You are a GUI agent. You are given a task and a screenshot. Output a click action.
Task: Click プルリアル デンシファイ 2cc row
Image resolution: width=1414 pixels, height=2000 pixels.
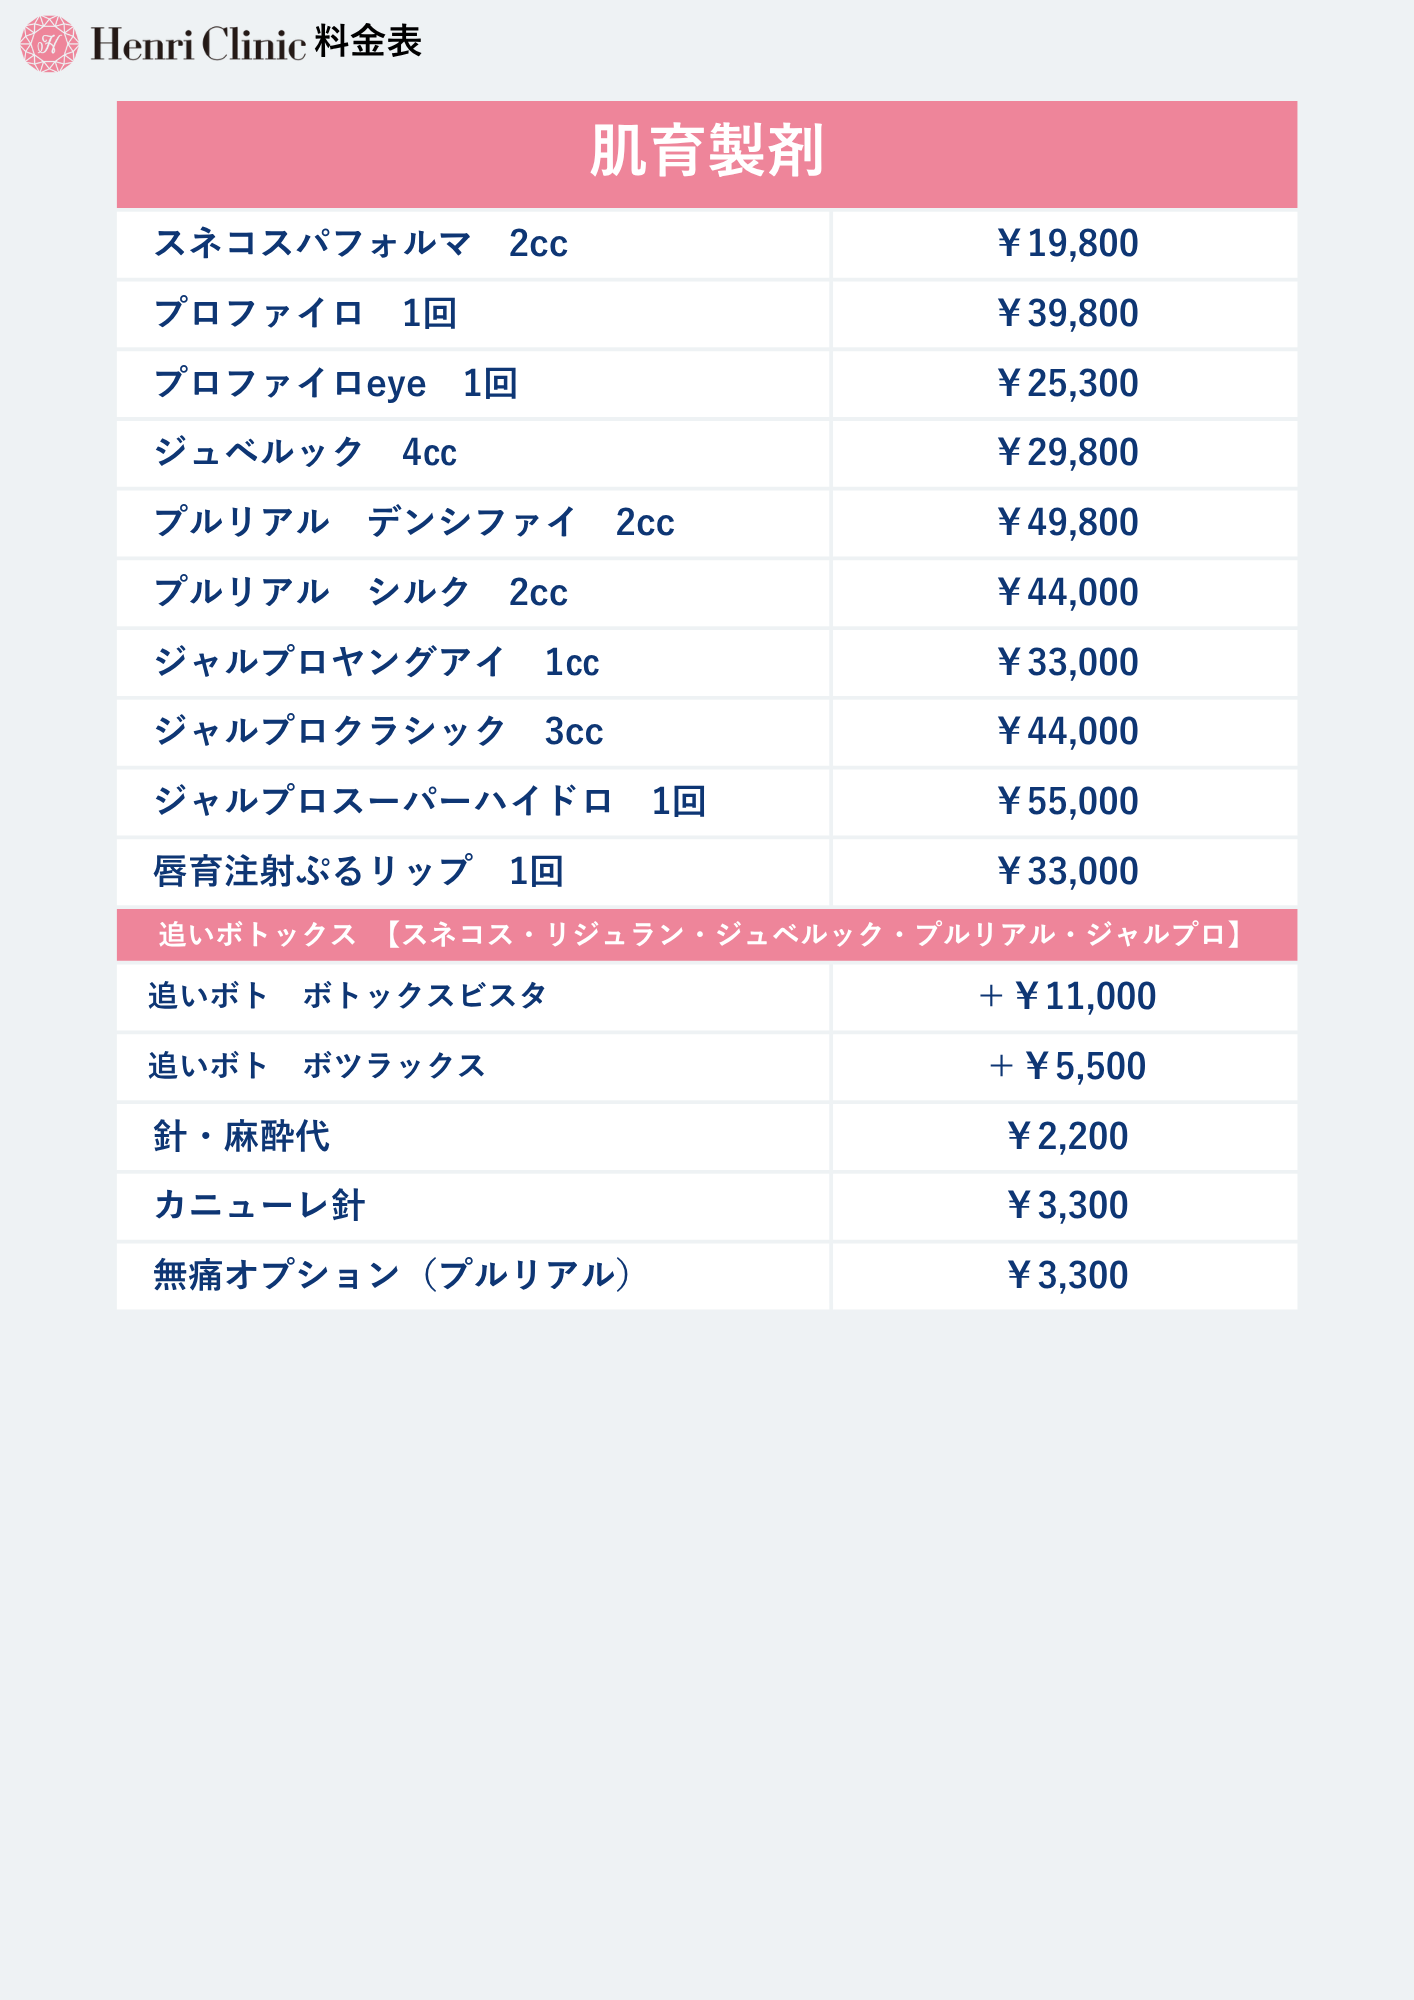pos(473,523)
